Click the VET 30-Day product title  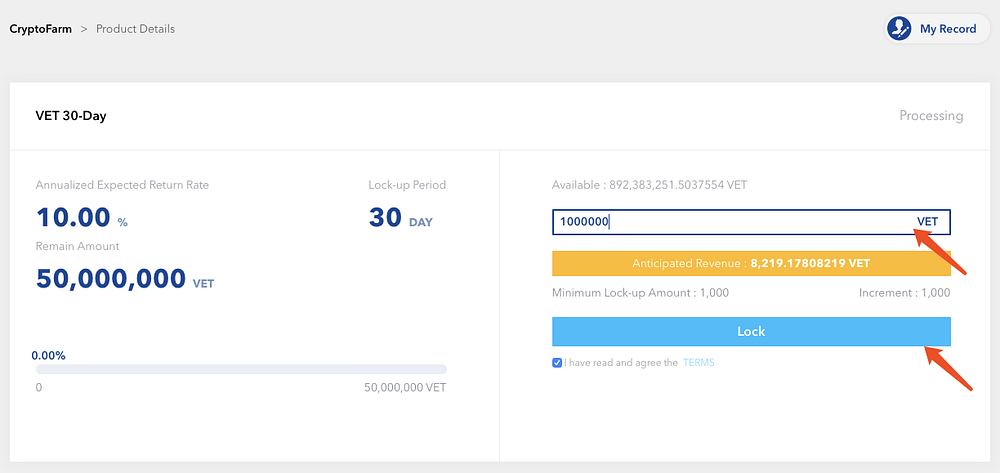[71, 116]
